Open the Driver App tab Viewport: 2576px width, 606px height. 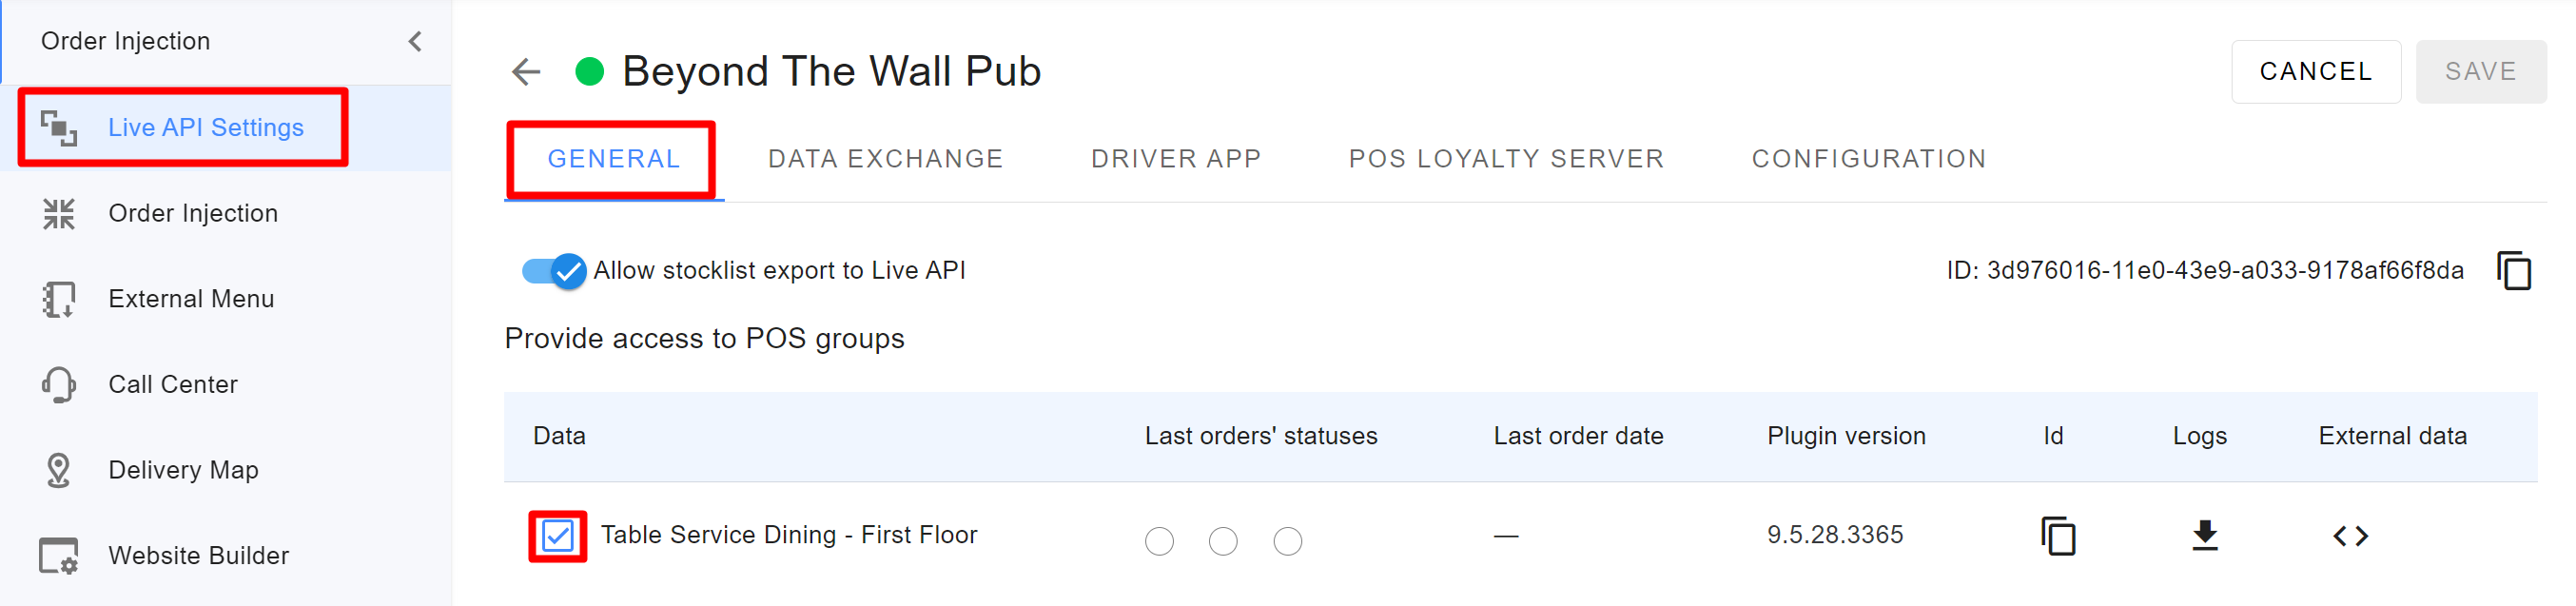point(1175,159)
